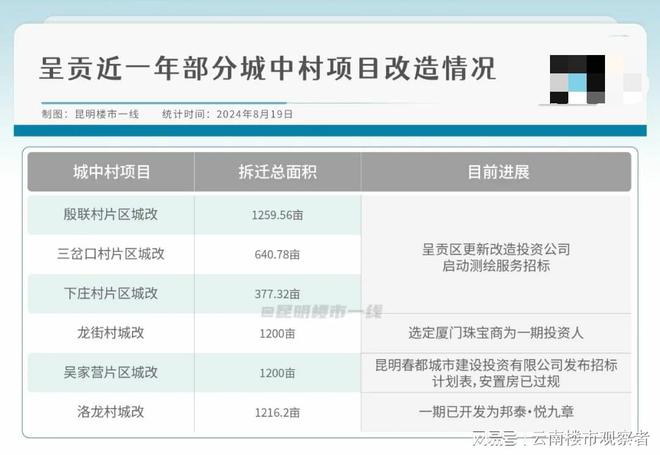
Task: Click the title 呈贡近一年部分城中村项目改造情况
Action: click(x=267, y=68)
